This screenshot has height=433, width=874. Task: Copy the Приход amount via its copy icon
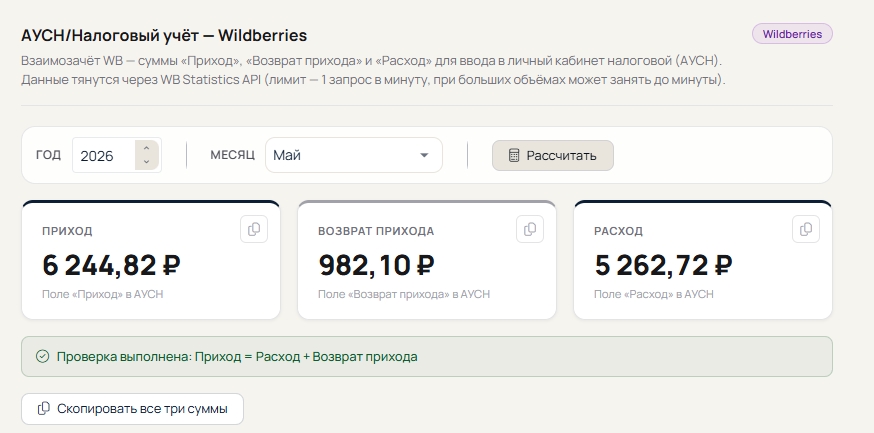tap(254, 230)
